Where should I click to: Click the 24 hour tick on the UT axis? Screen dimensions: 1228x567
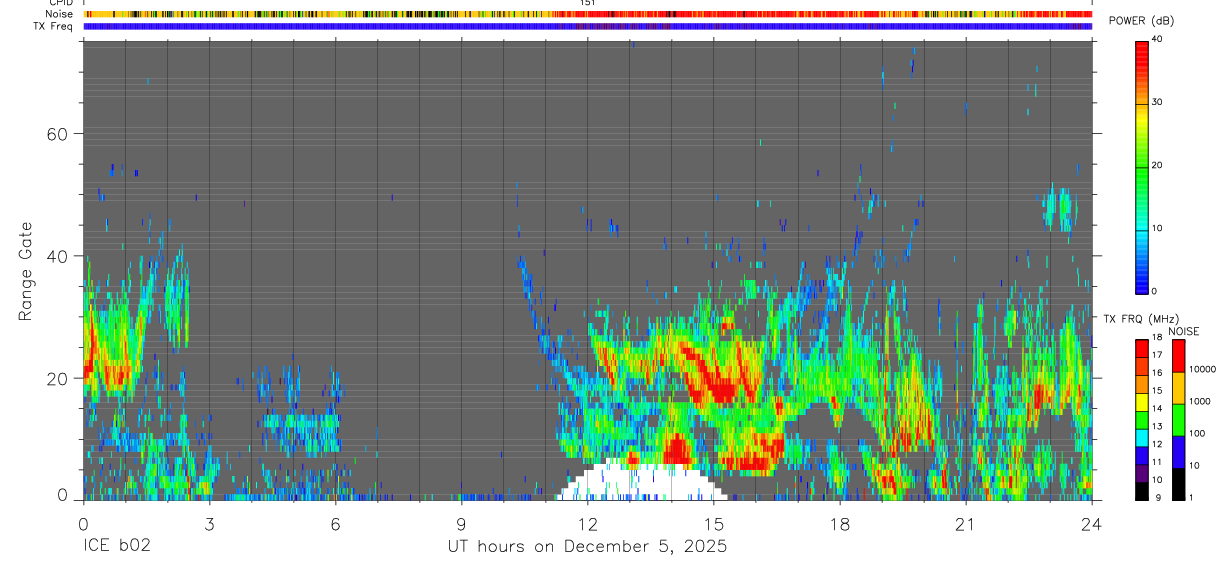pos(1092,523)
